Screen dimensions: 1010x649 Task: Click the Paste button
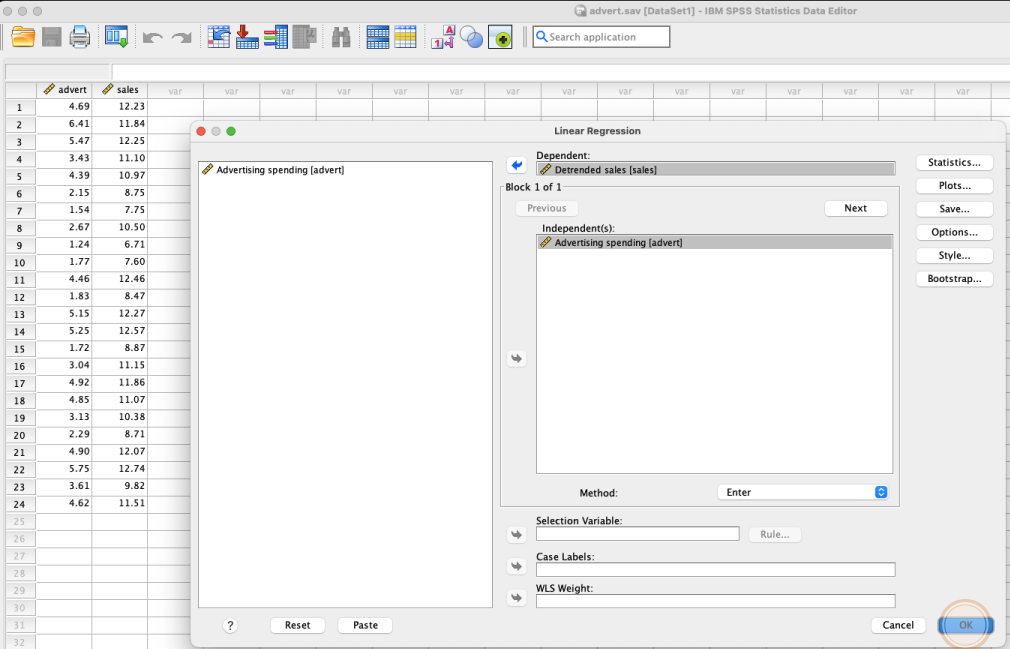365,625
